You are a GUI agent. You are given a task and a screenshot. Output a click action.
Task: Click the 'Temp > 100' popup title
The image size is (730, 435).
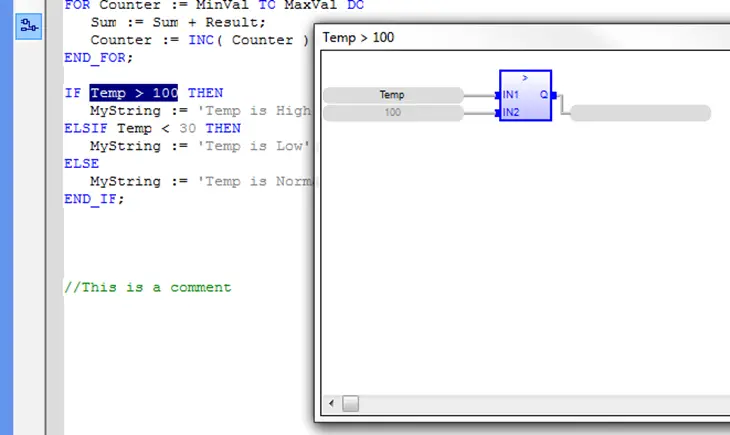pyautogui.click(x=358, y=37)
